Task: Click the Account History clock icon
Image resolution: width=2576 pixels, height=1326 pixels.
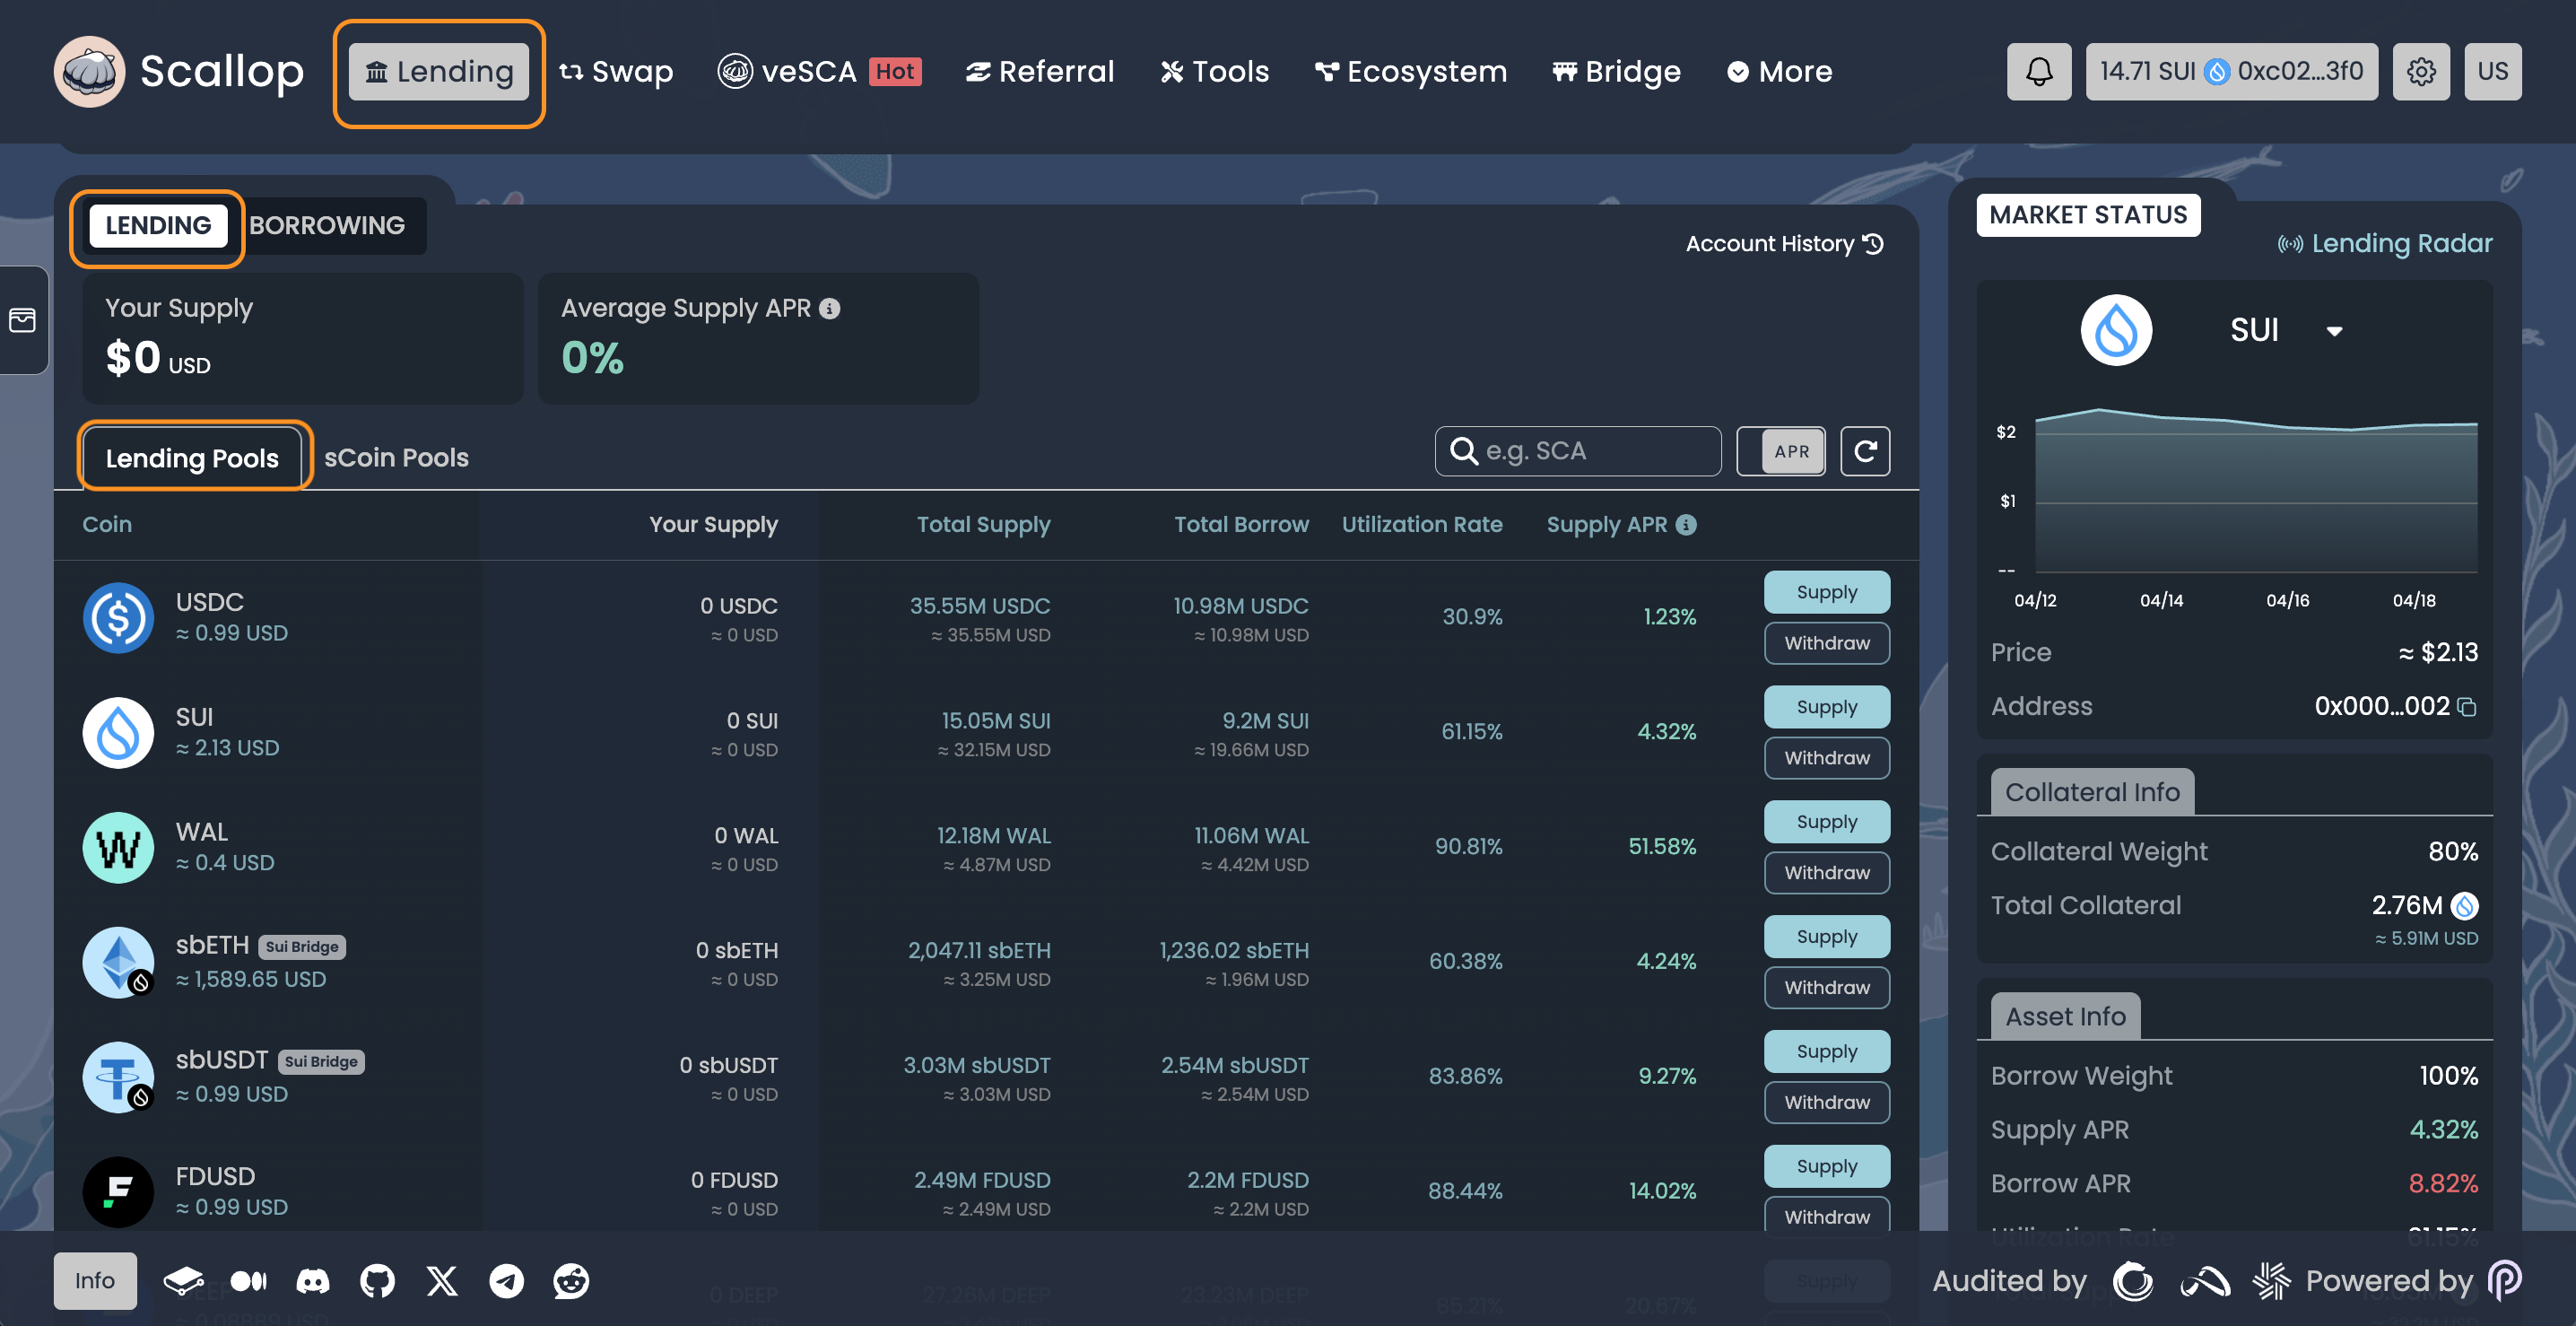Action: pos(1874,243)
